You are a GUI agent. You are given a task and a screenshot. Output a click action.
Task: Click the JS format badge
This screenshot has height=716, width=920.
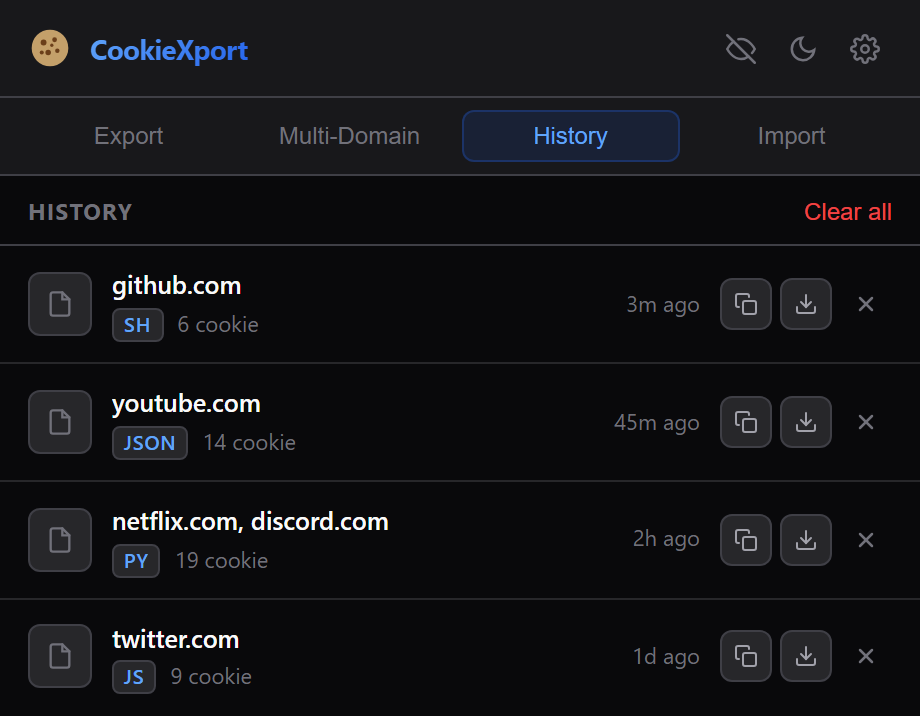tap(134, 677)
